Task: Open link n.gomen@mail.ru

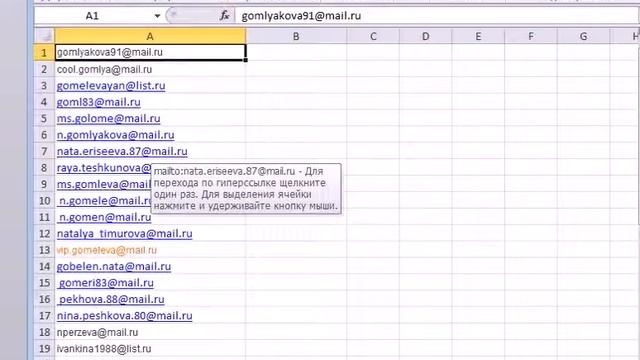Action: point(105,217)
